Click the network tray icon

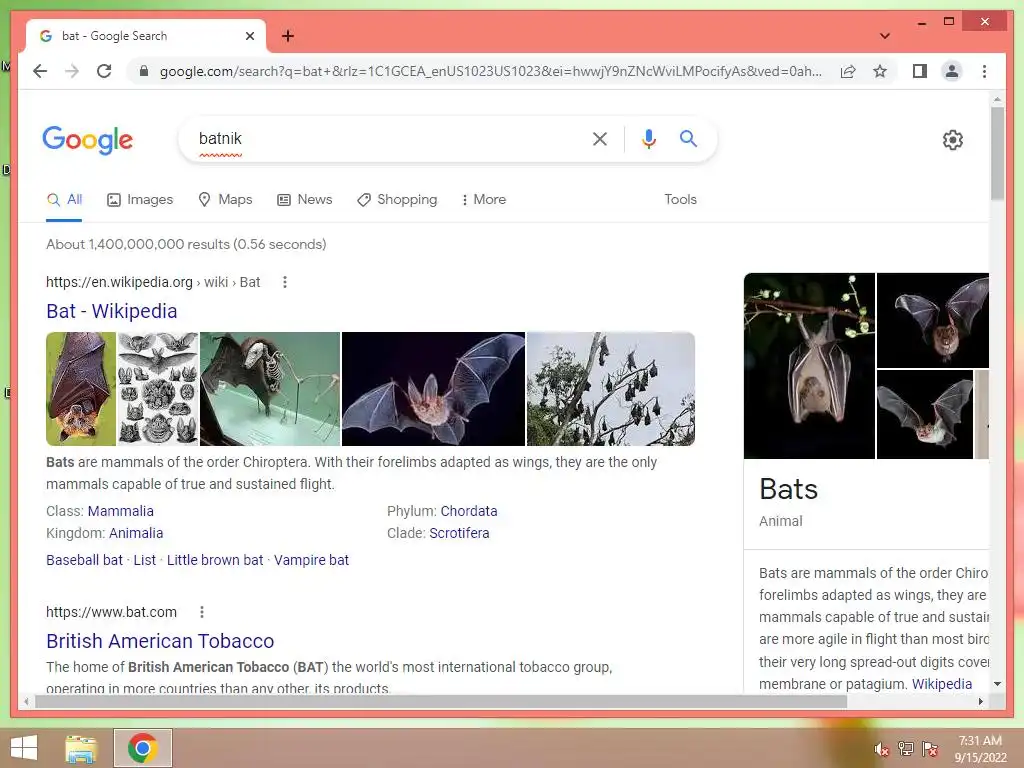pos(906,748)
